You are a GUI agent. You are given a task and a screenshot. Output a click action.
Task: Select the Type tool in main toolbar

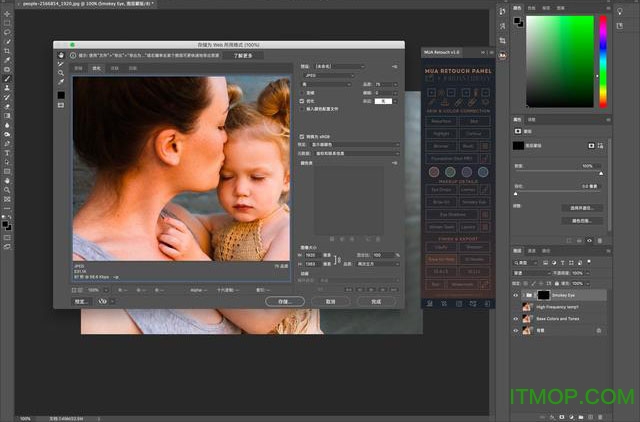point(7,153)
